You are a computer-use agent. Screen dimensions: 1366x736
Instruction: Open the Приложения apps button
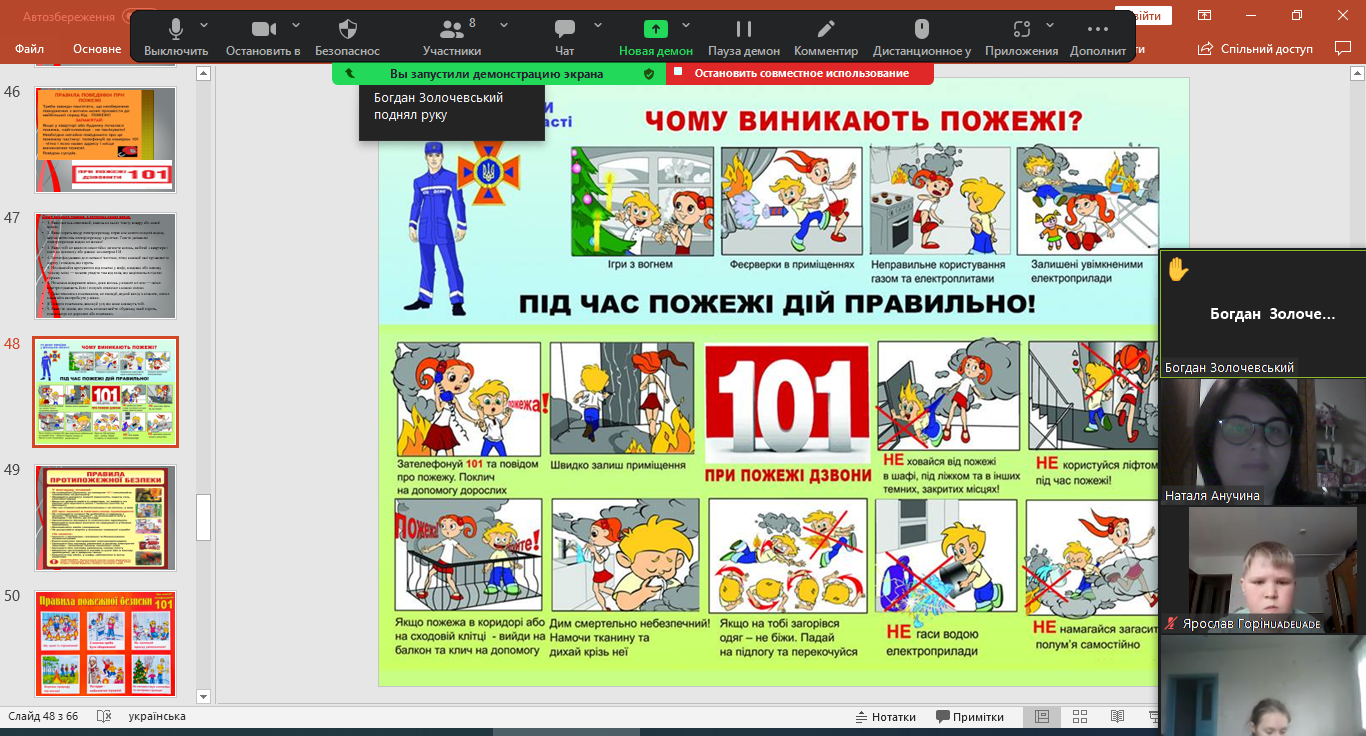point(1021,37)
